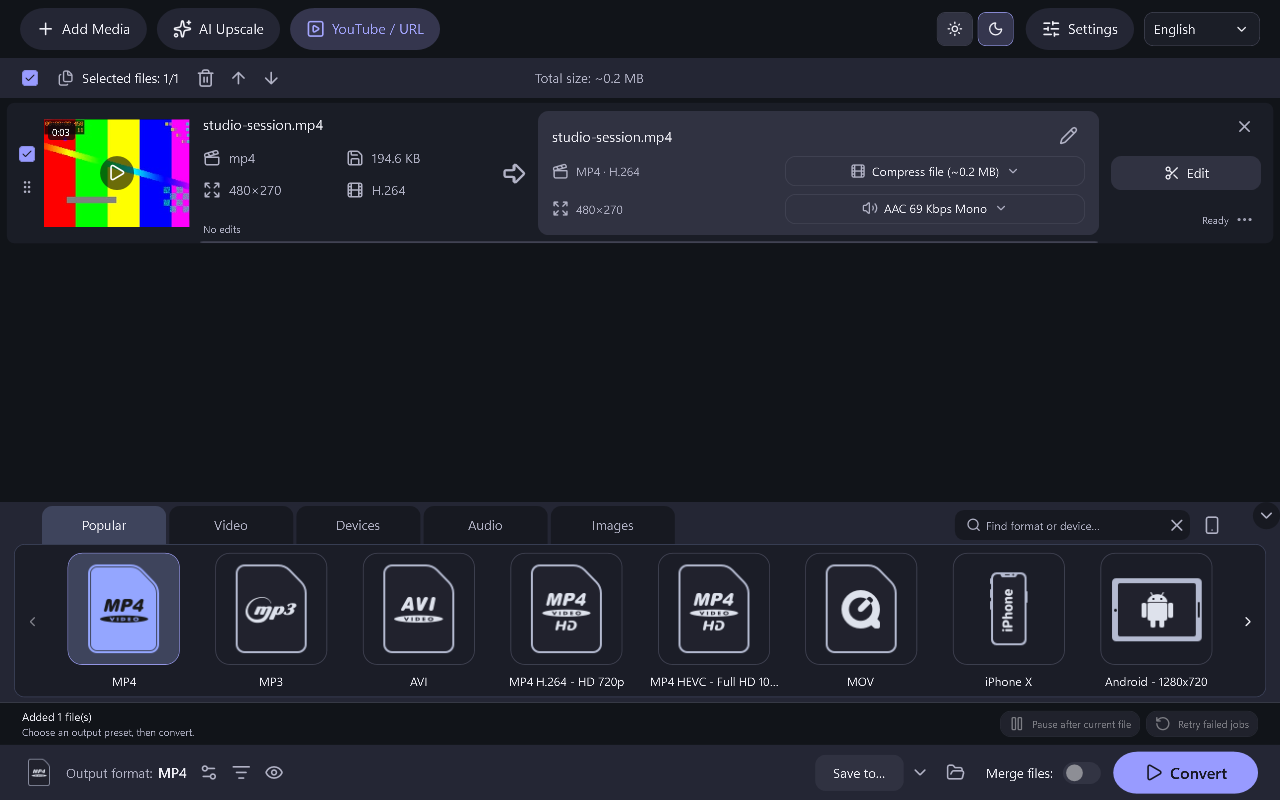Viewport: 1280px width, 800px height.
Task: Play the studio-session.mp4 thumbnail preview
Action: click(x=117, y=173)
